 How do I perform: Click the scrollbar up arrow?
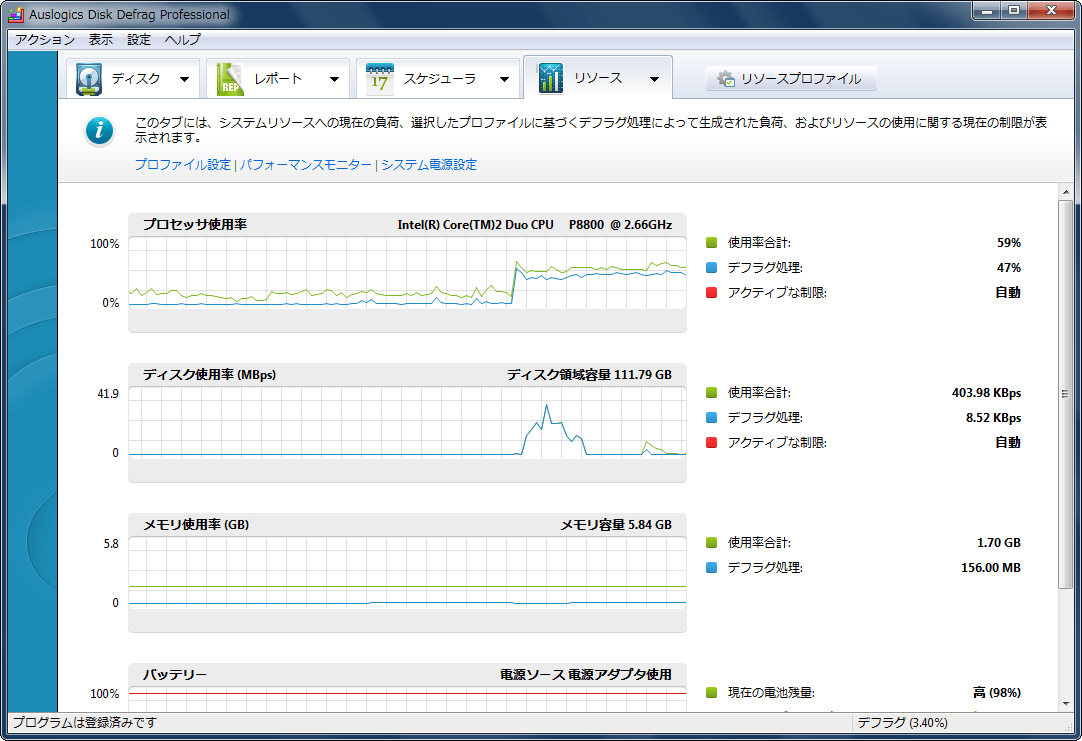click(1065, 192)
